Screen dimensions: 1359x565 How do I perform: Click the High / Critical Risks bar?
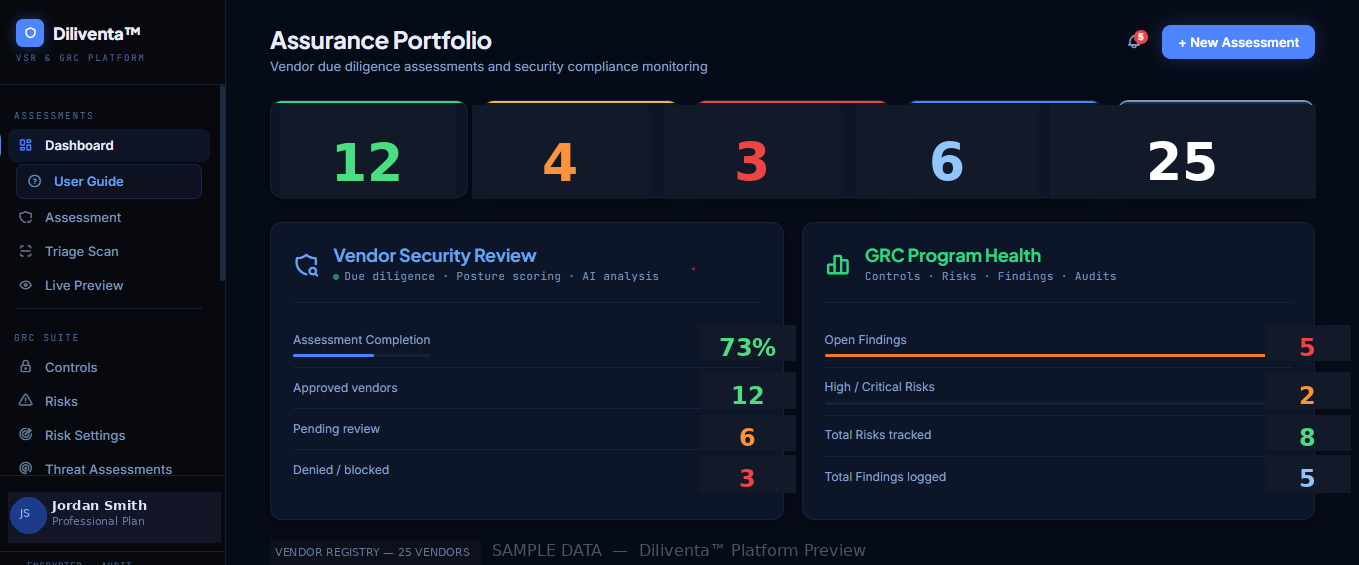coord(1045,402)
